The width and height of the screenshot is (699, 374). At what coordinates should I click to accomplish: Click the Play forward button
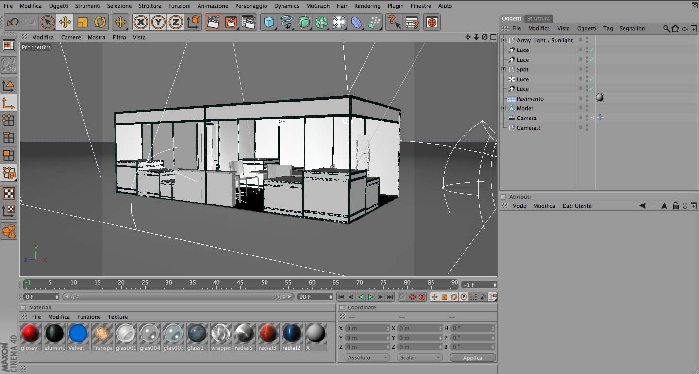click(371, 297)
